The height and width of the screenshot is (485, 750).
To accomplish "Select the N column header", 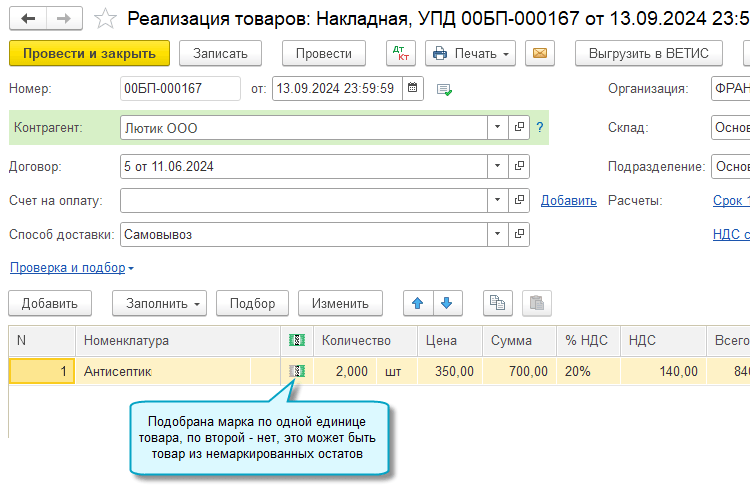I will click(x=42, y=341).
